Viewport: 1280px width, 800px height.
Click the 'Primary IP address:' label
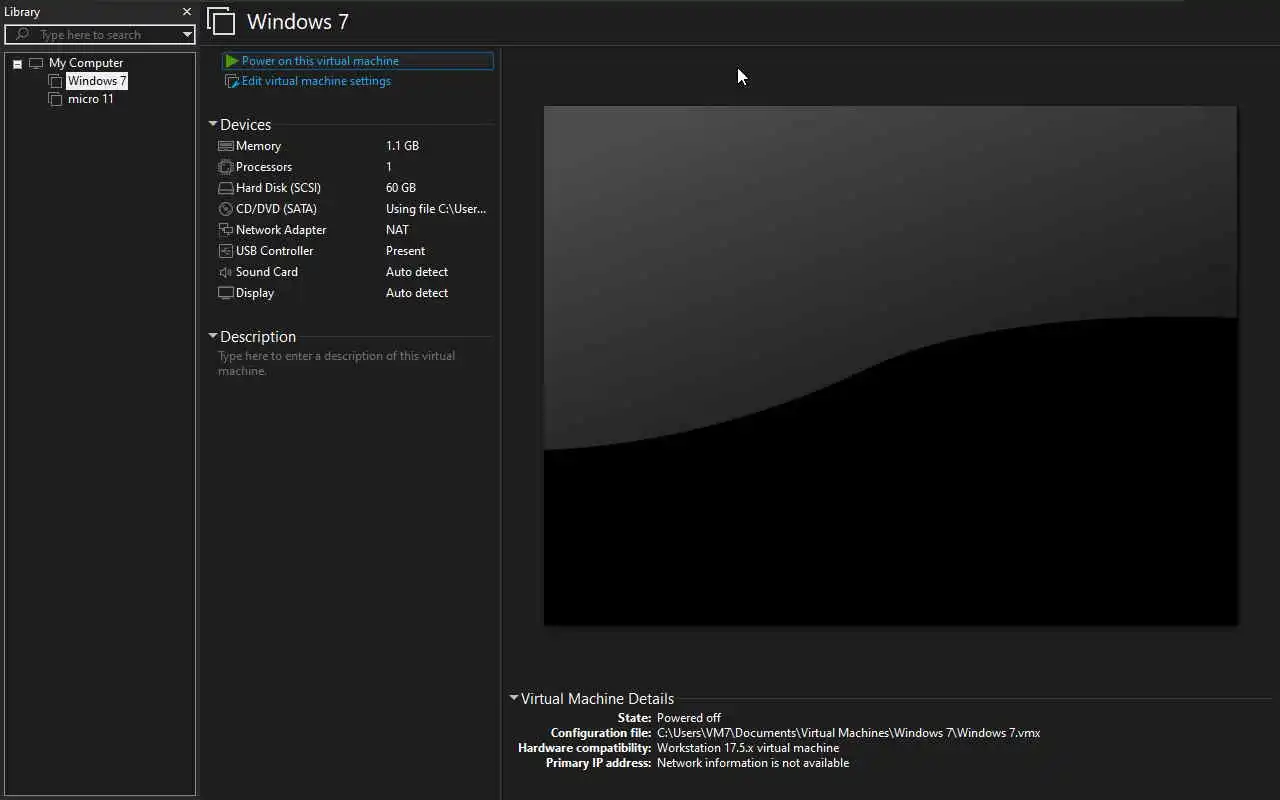[x=599, y=763]
